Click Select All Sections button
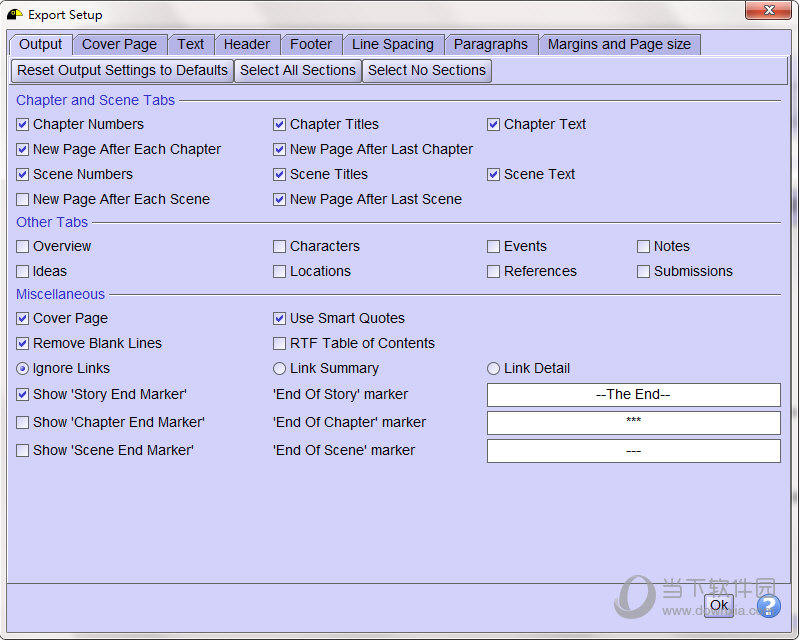The image size is (799, 640). coord(298,70)
